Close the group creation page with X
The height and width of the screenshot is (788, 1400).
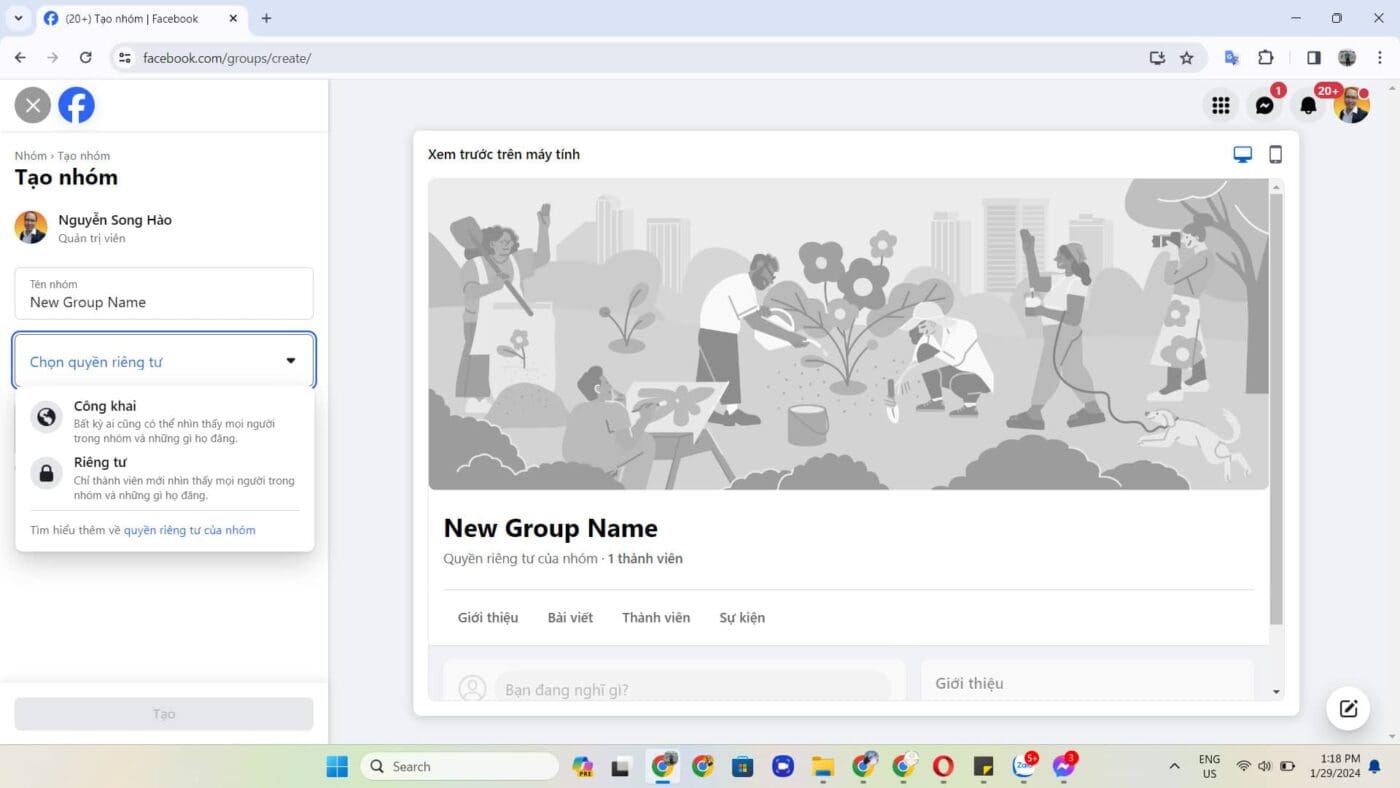point(32,105)
